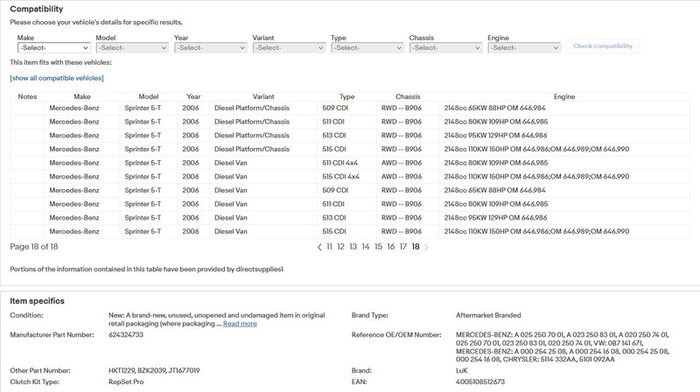The height and width of the screenshot is (392, 700).
Task: Click the Make column header in table
Action: point(82,96)
